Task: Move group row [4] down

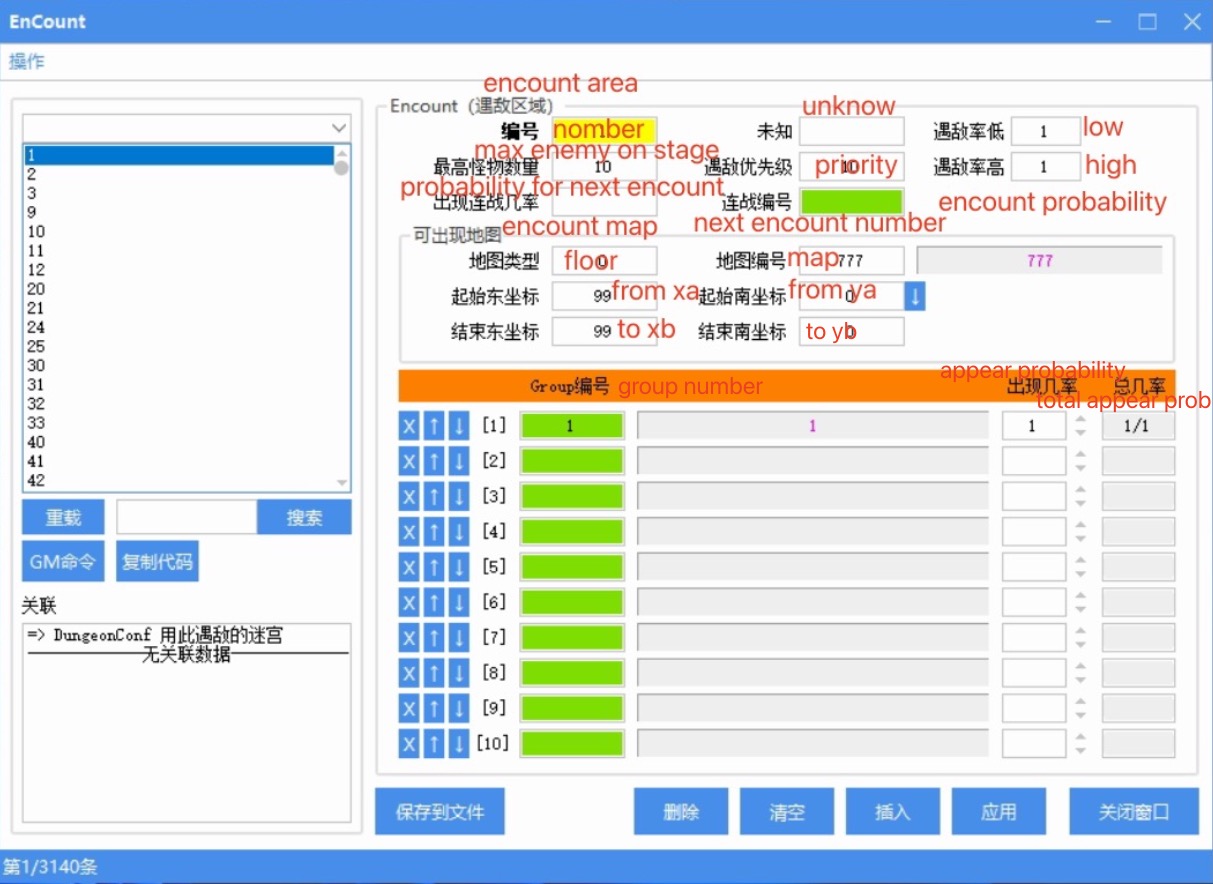Action: click(459, 532)
